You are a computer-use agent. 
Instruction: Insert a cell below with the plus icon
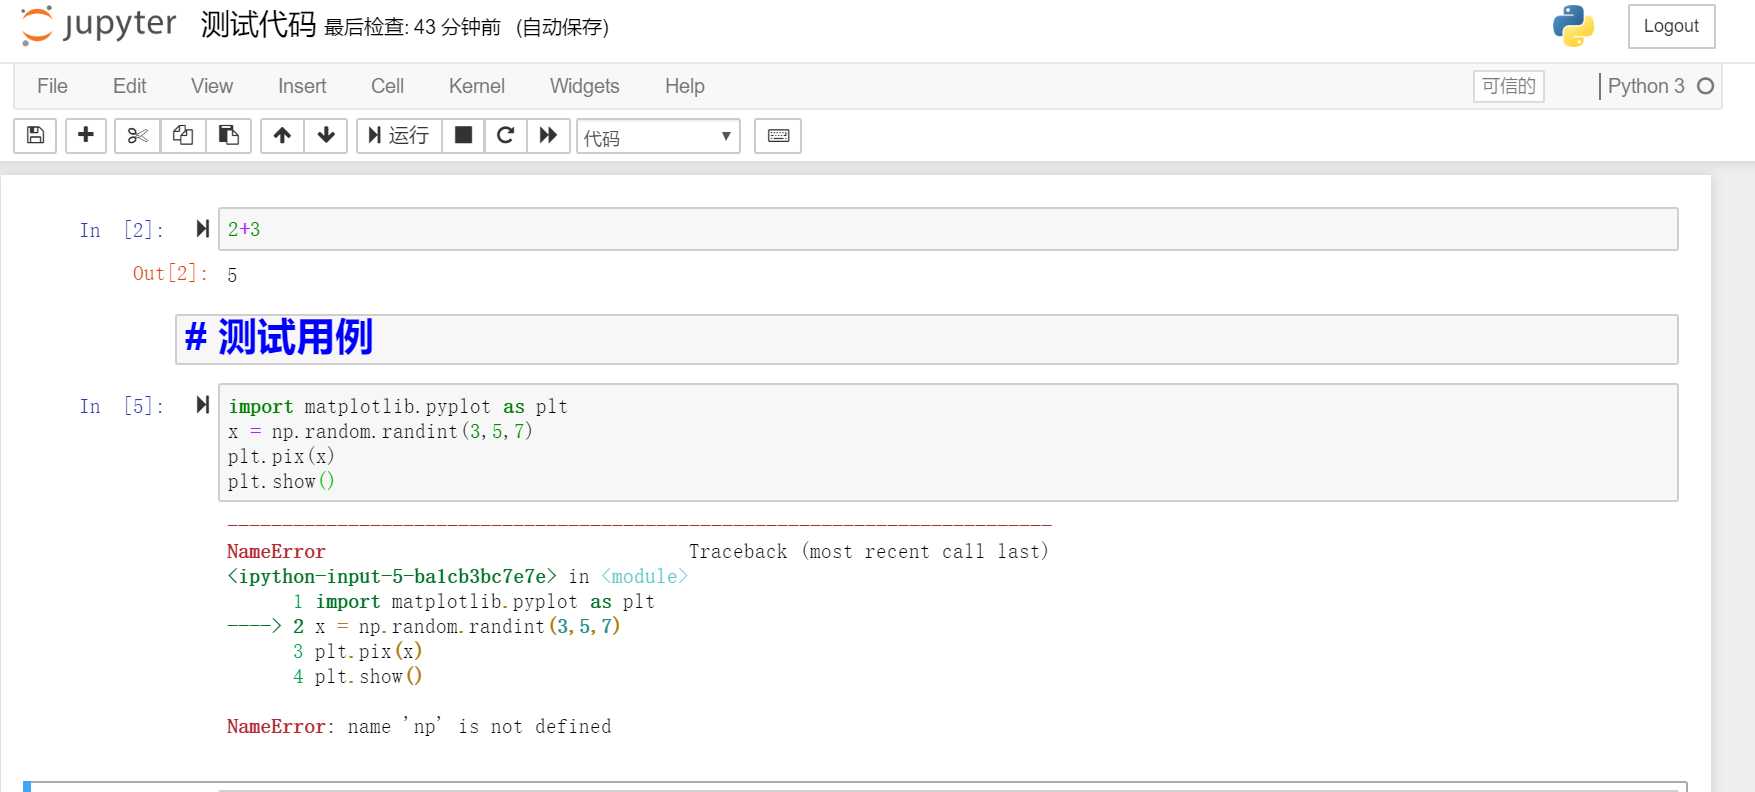click(86, 135)
